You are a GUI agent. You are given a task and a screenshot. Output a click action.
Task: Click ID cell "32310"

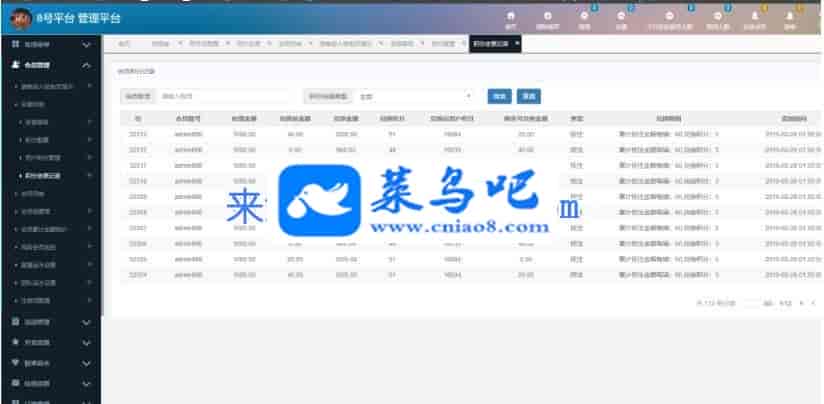[x=138, y=181]
